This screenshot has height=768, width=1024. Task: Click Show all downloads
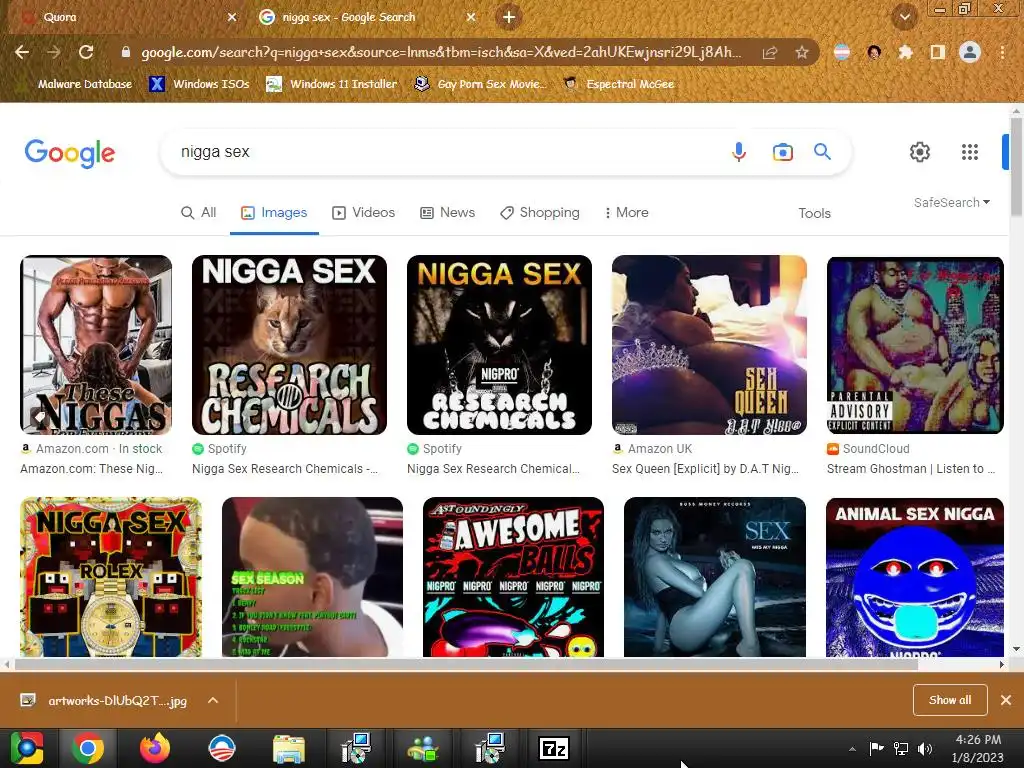[x=950, y=700]
